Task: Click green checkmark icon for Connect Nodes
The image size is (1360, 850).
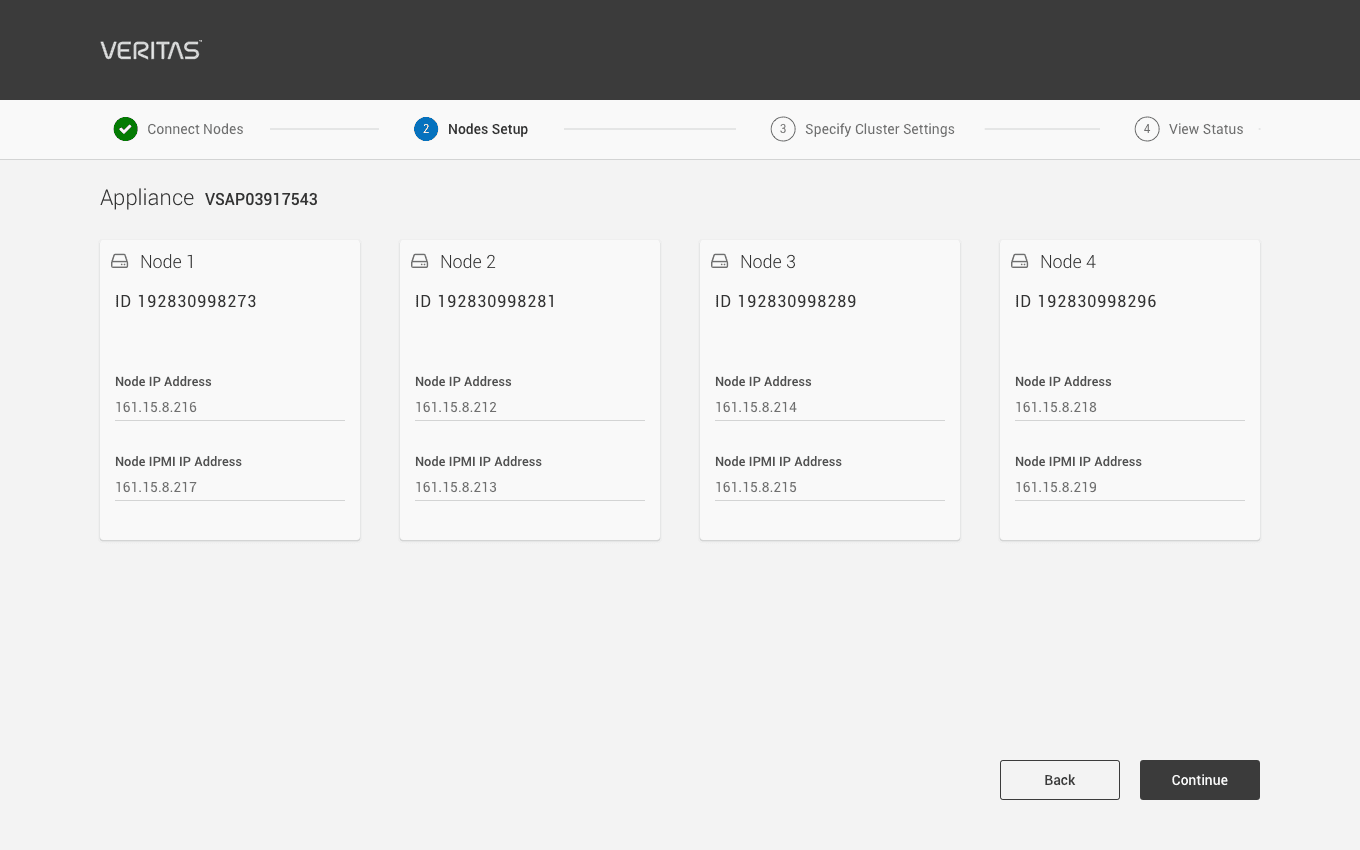Action: pyautogui.click(x=125, y=129)
